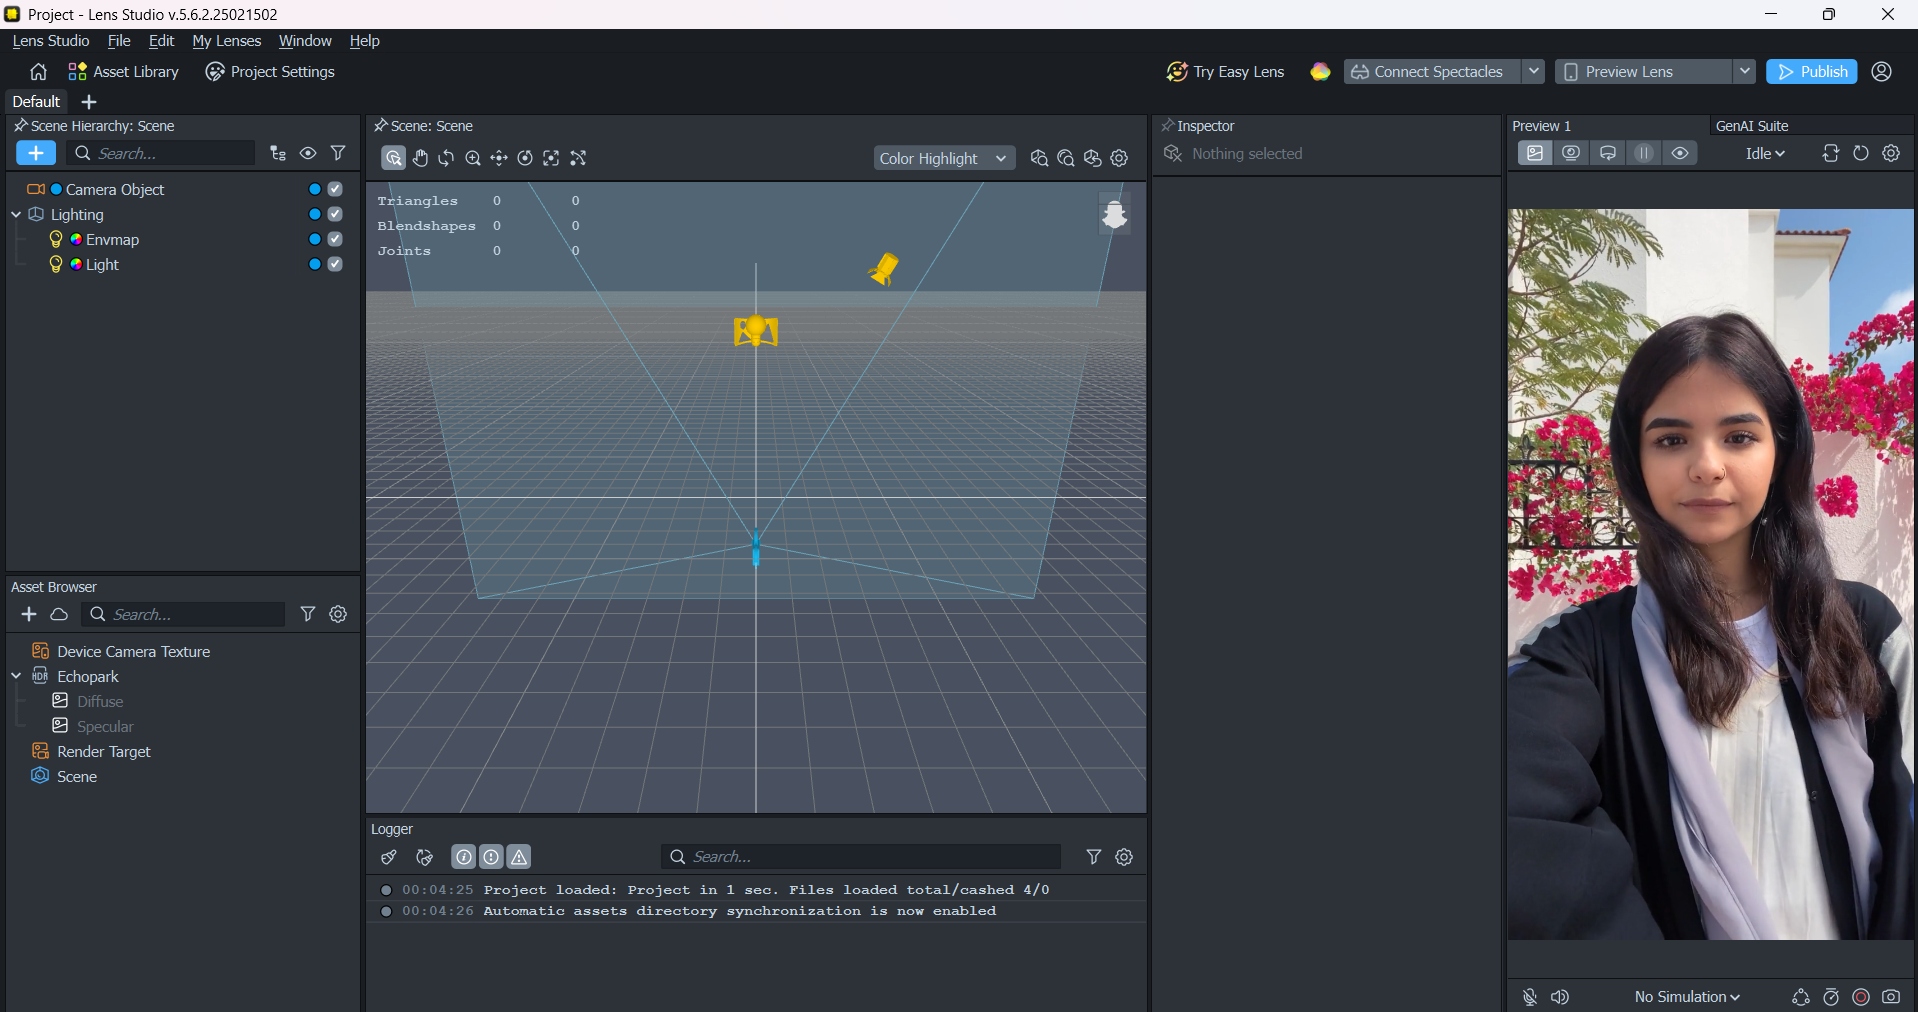Open the My Lenses menu

coord(227,41)
